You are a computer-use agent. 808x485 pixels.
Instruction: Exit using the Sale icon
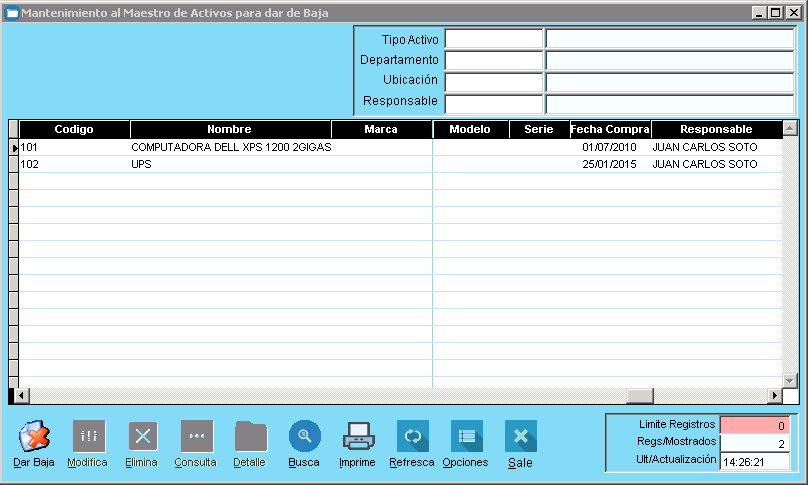pos(520,436)
